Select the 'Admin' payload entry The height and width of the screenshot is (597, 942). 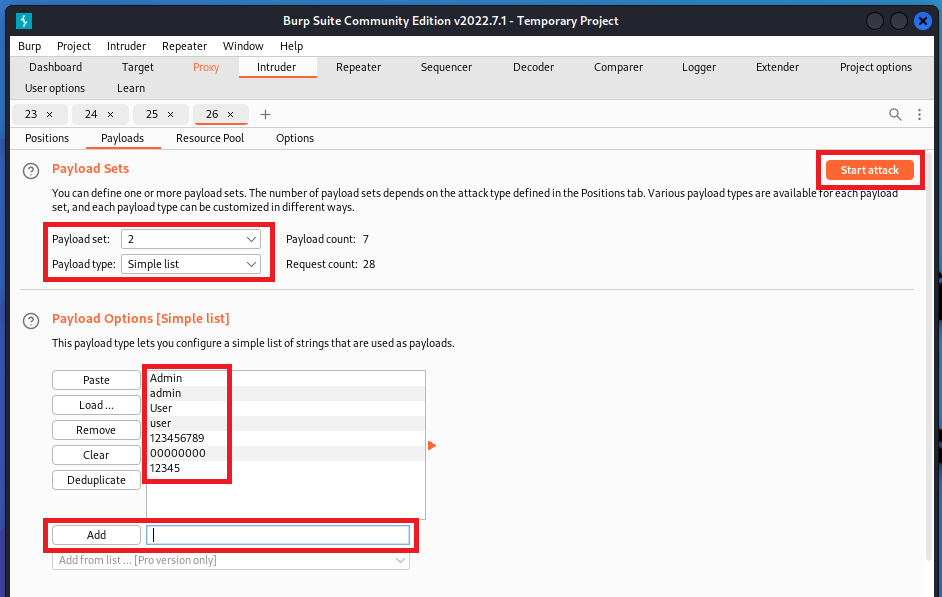click(x=286, y=378)
